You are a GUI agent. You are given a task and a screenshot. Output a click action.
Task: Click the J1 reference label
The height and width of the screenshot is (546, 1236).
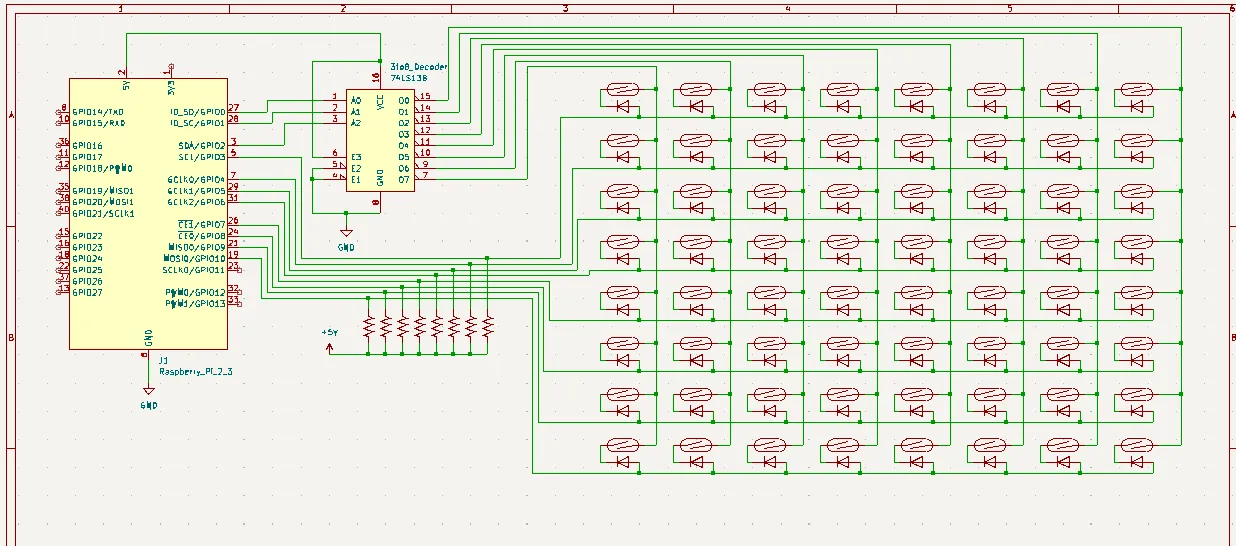click(164, 359)
